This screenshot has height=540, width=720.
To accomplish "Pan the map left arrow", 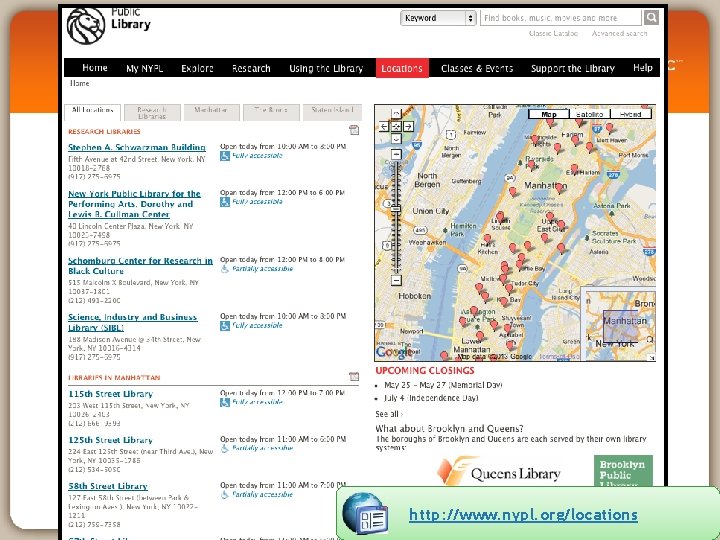I will [384, 126].
